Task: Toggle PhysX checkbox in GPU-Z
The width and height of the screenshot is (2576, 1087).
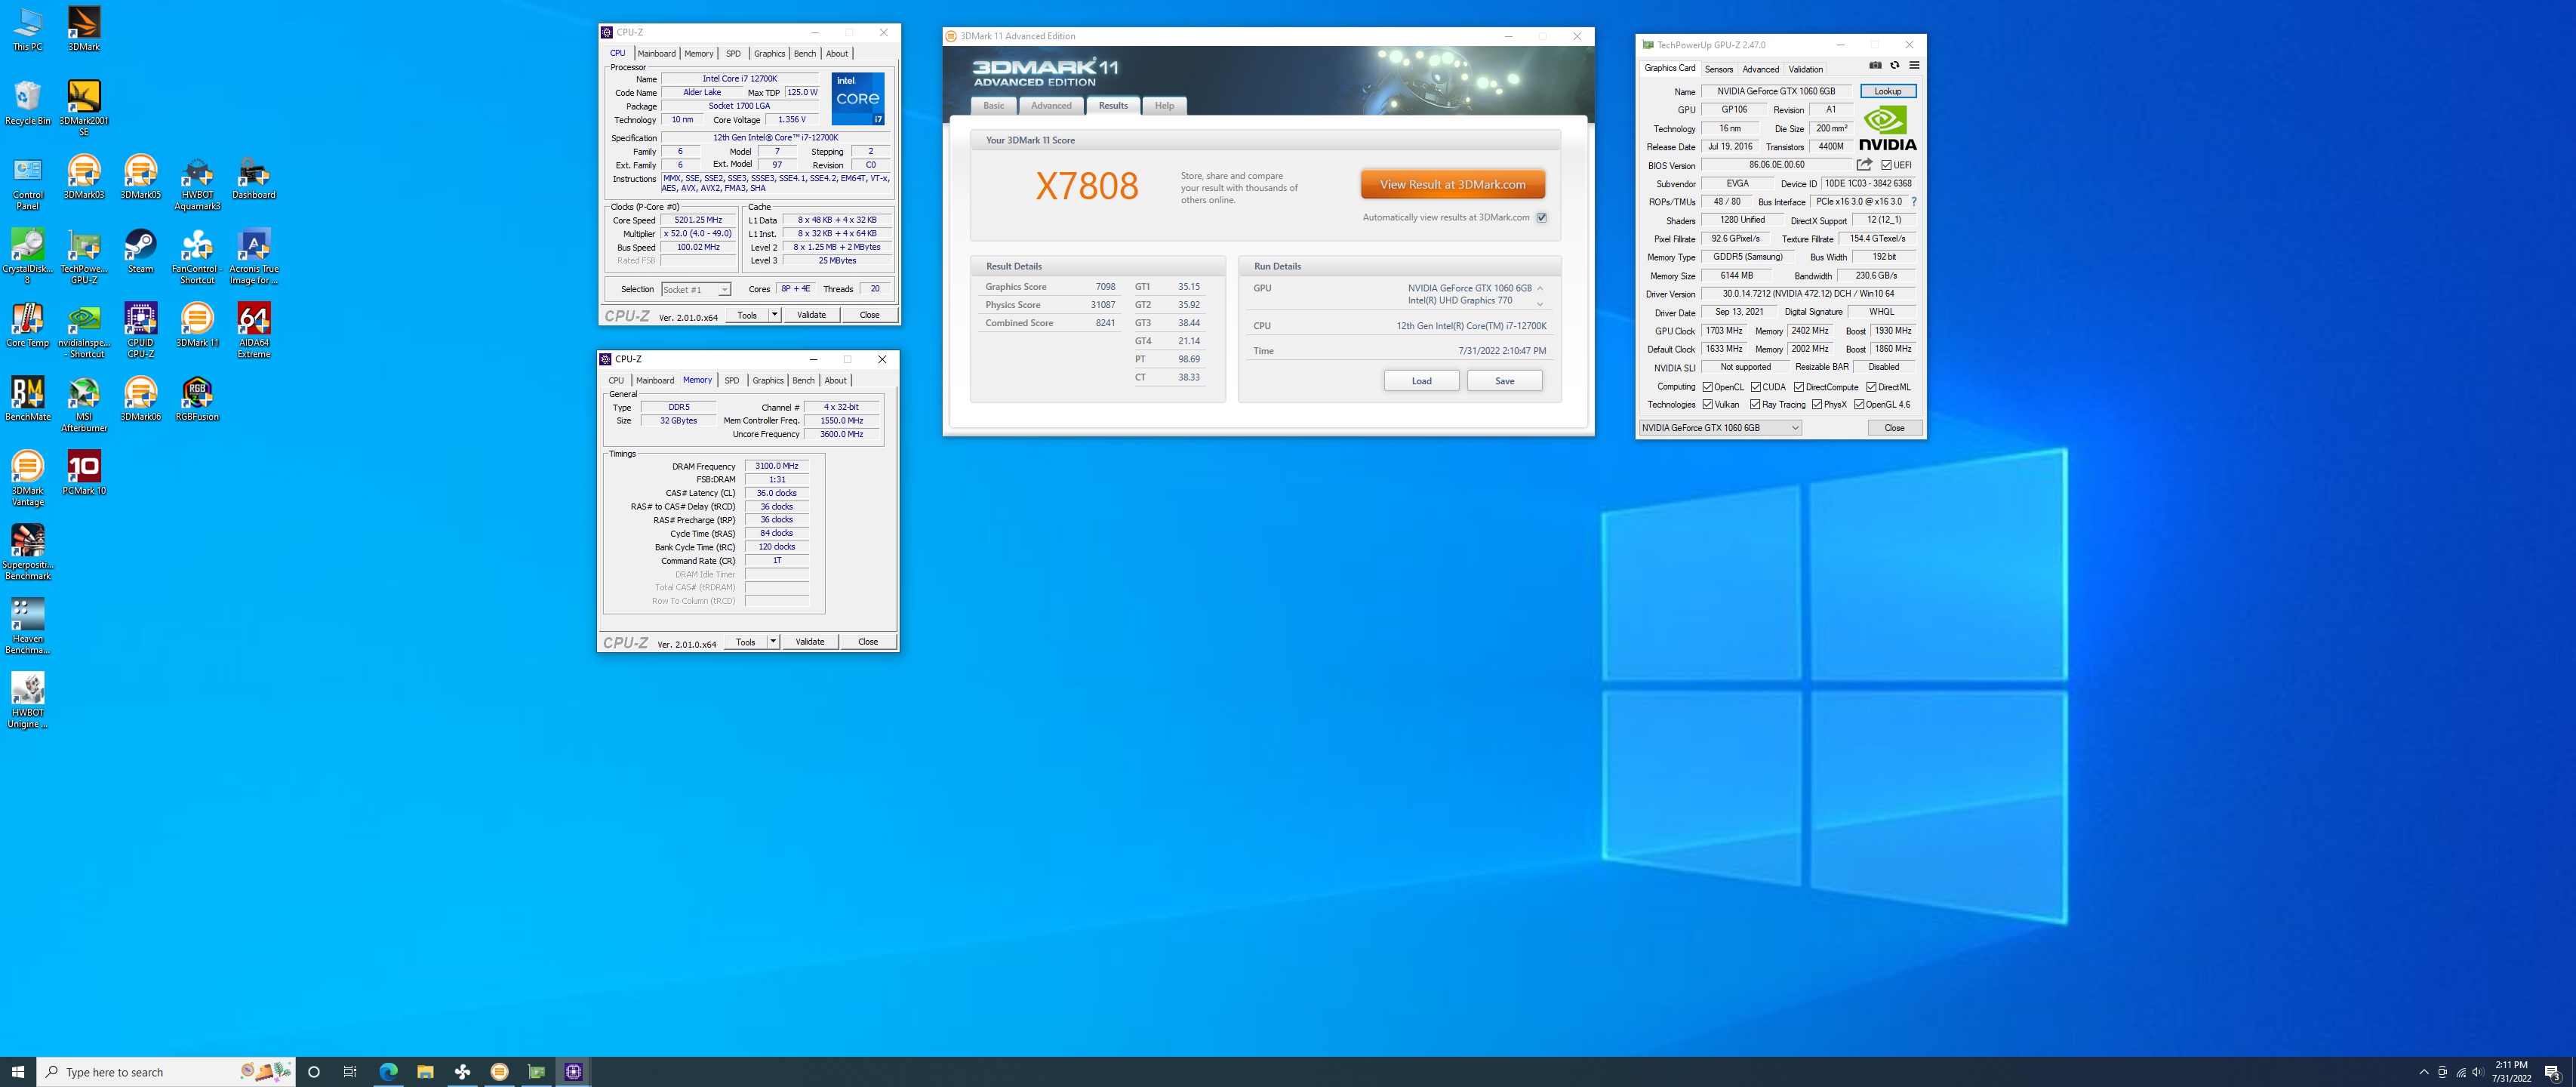Action: click(x=1817, y=405)
